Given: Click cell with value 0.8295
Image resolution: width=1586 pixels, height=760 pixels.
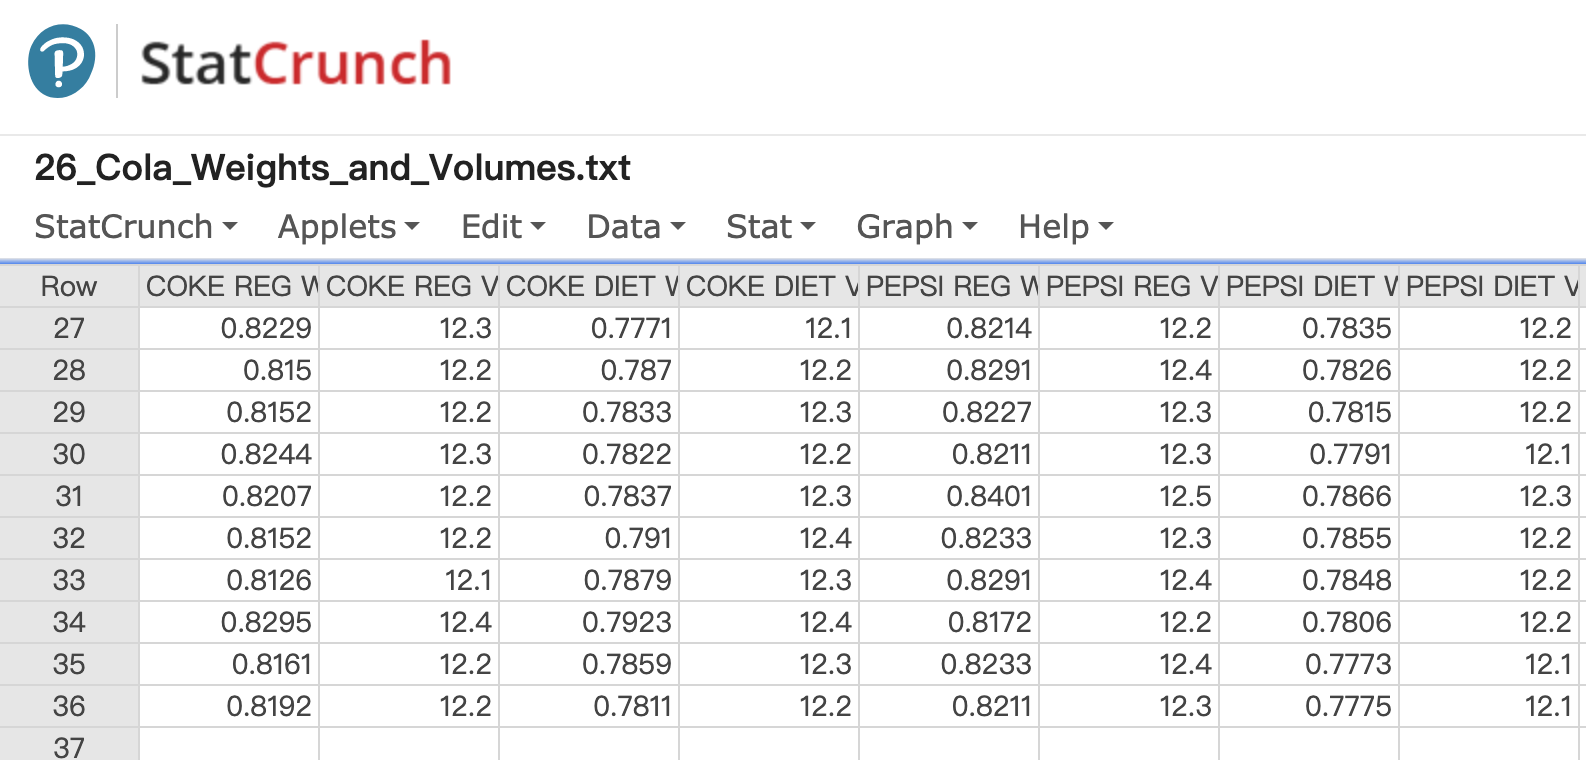Looking at the screenshot, I should [229, 622].
